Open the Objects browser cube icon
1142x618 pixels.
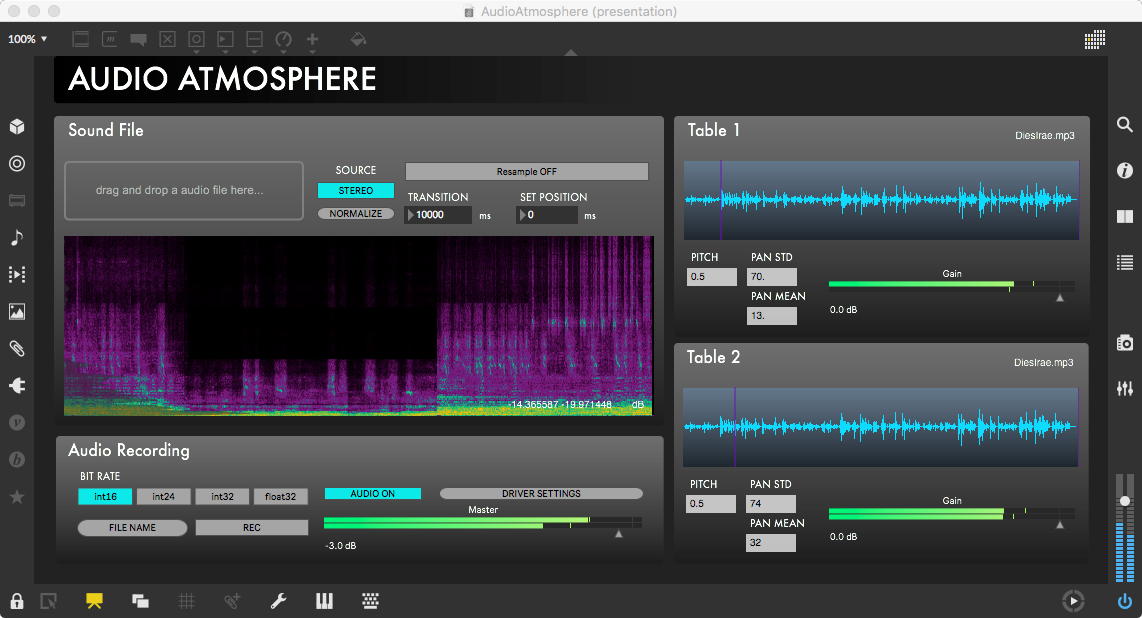tap(17, 127)
